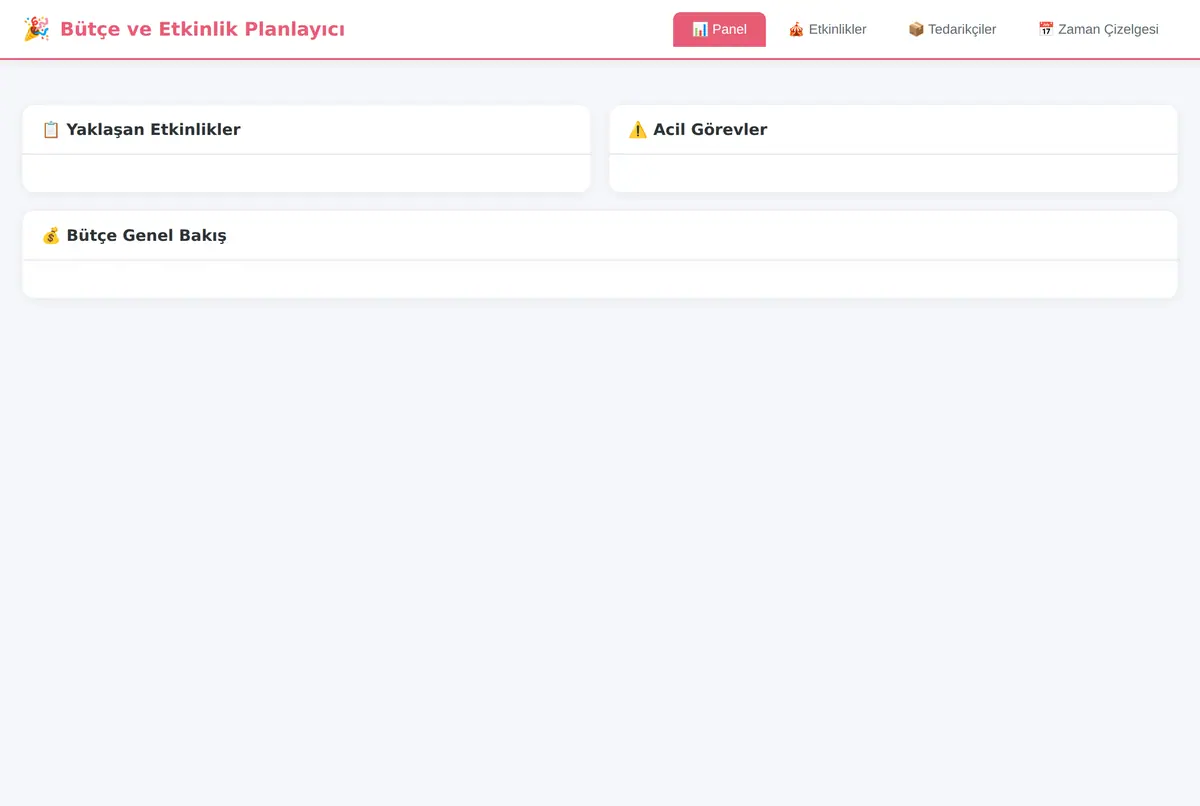Click the Acil Görevler heading
Image resolution: width=1200 pixels, height=806 pixels.
pos(710,129)
